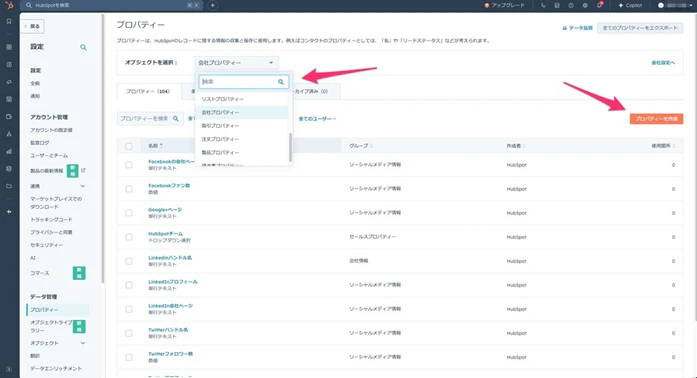Choose 取引プロパティー from the dropdown list

point(242,125)
